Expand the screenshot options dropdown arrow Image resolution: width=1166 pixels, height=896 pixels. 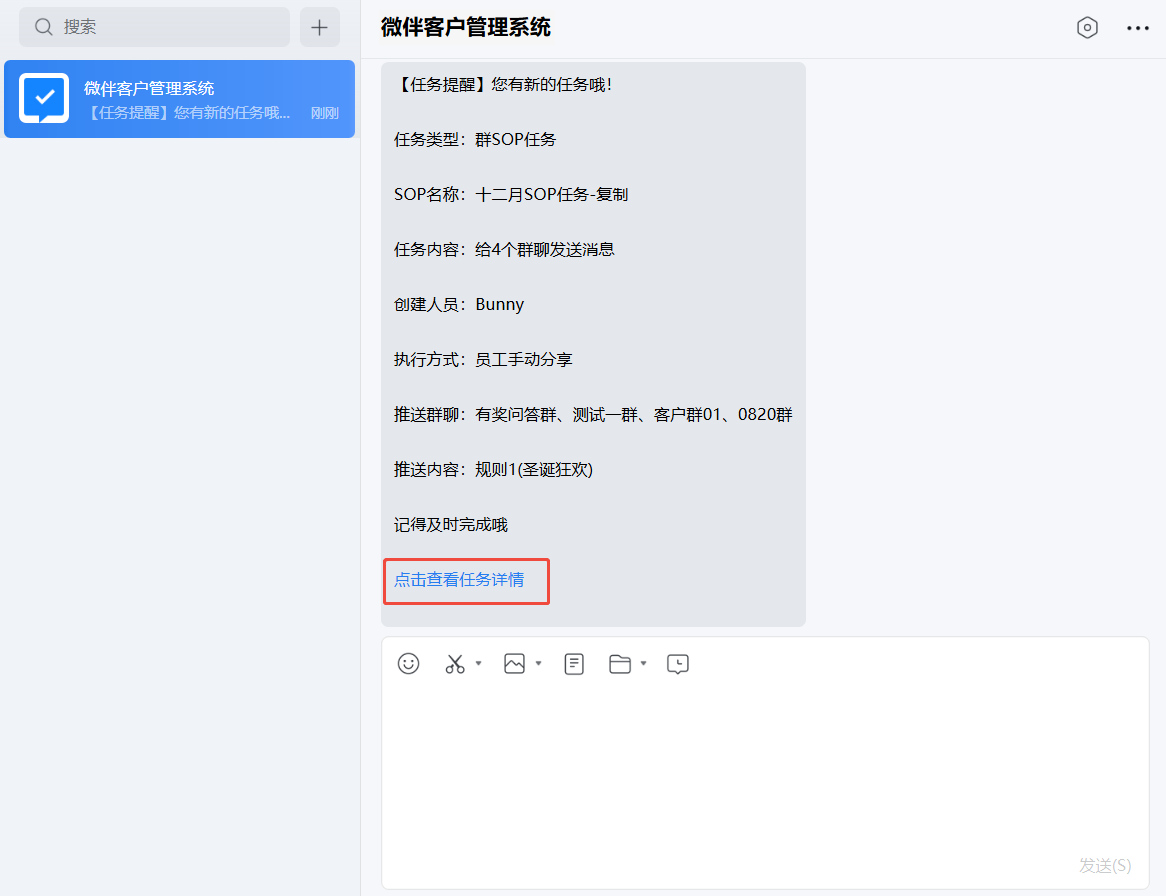[x=479, y=663]
